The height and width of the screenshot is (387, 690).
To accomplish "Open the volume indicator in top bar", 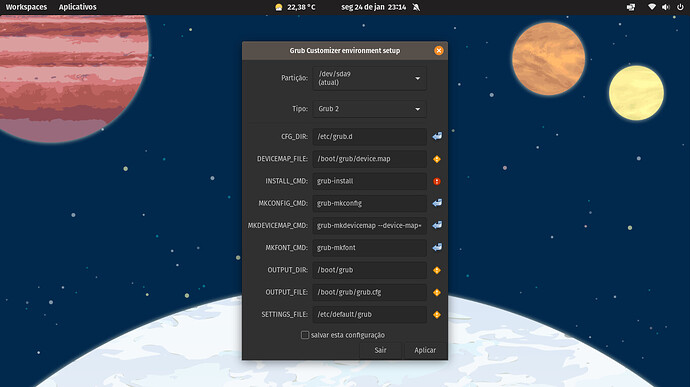I will pyautogui.click(x=666, y=7).
